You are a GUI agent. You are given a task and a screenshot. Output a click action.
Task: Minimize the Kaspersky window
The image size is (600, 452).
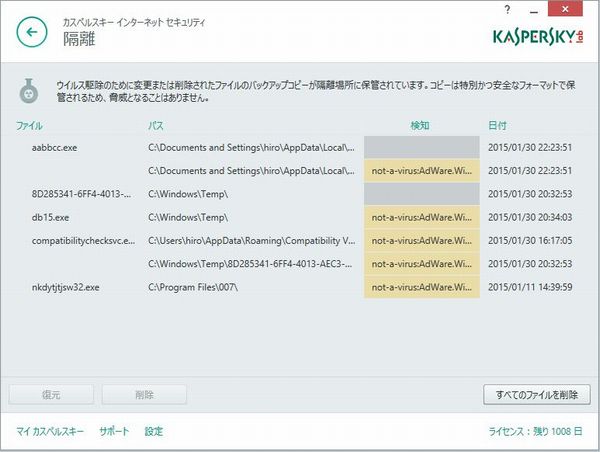(x=534, y=12)
